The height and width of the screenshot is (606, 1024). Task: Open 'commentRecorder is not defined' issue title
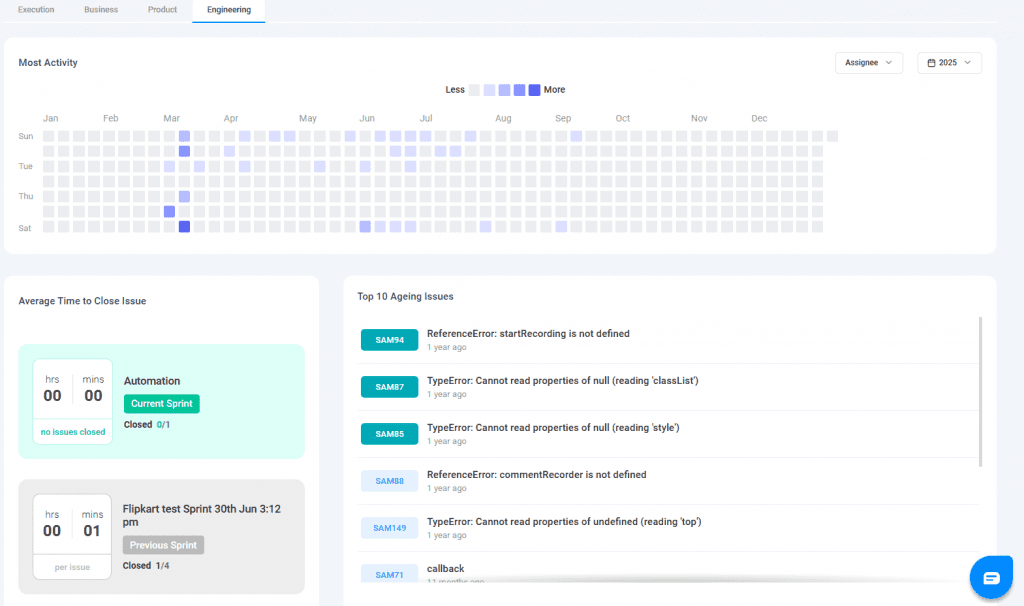point(536,475)
